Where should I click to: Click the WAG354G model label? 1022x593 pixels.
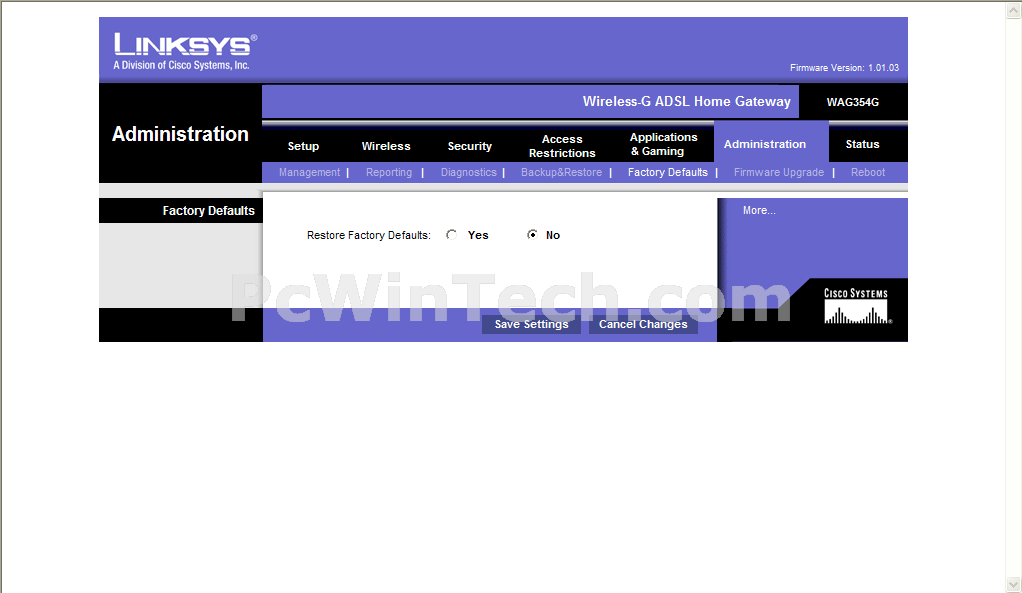pyautogui.click(x=853, y=102)
